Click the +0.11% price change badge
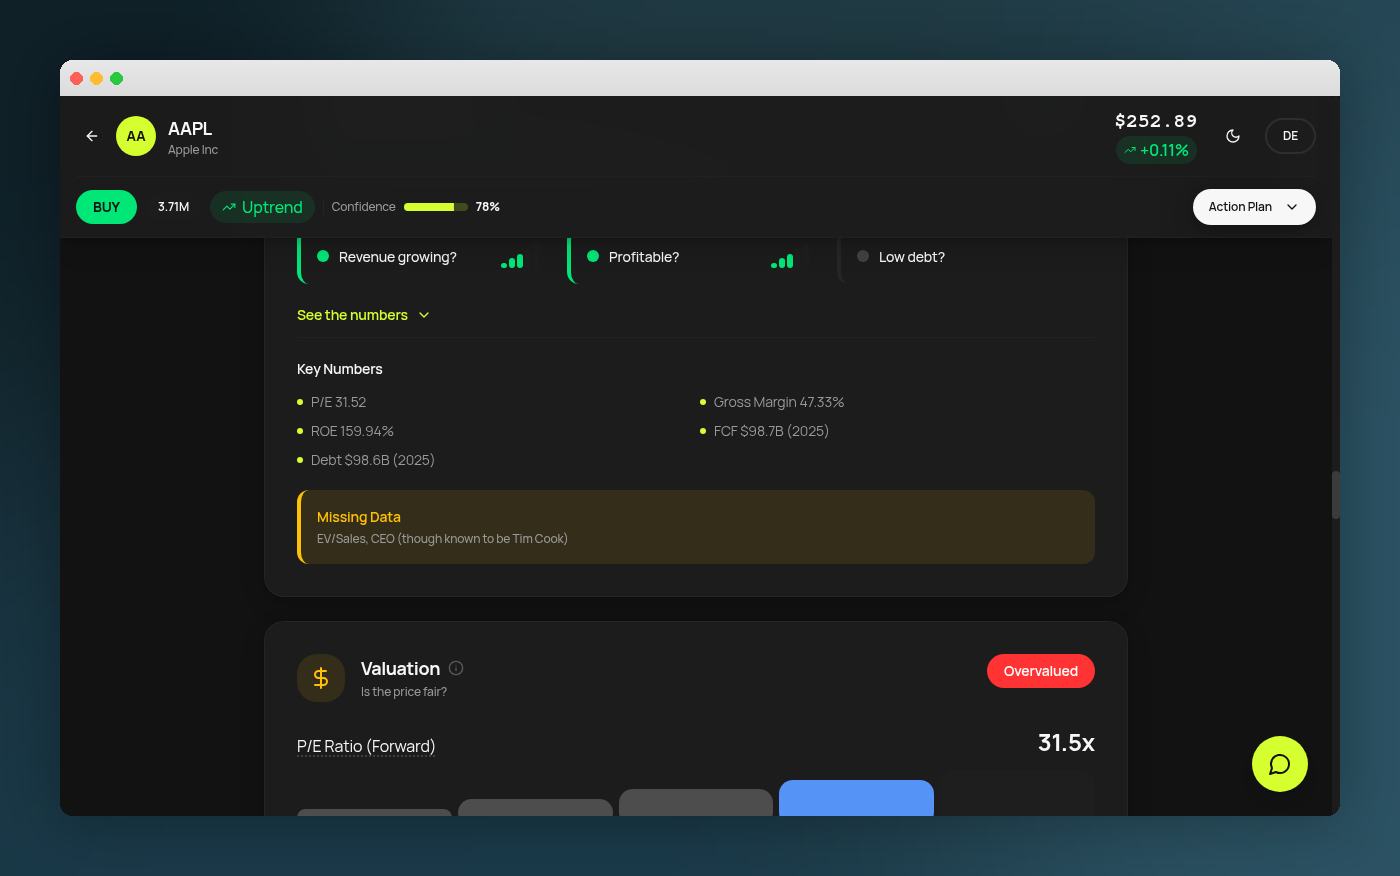Image resolution: width=1400 pixels, height=876 pixels. point(1156,150)
